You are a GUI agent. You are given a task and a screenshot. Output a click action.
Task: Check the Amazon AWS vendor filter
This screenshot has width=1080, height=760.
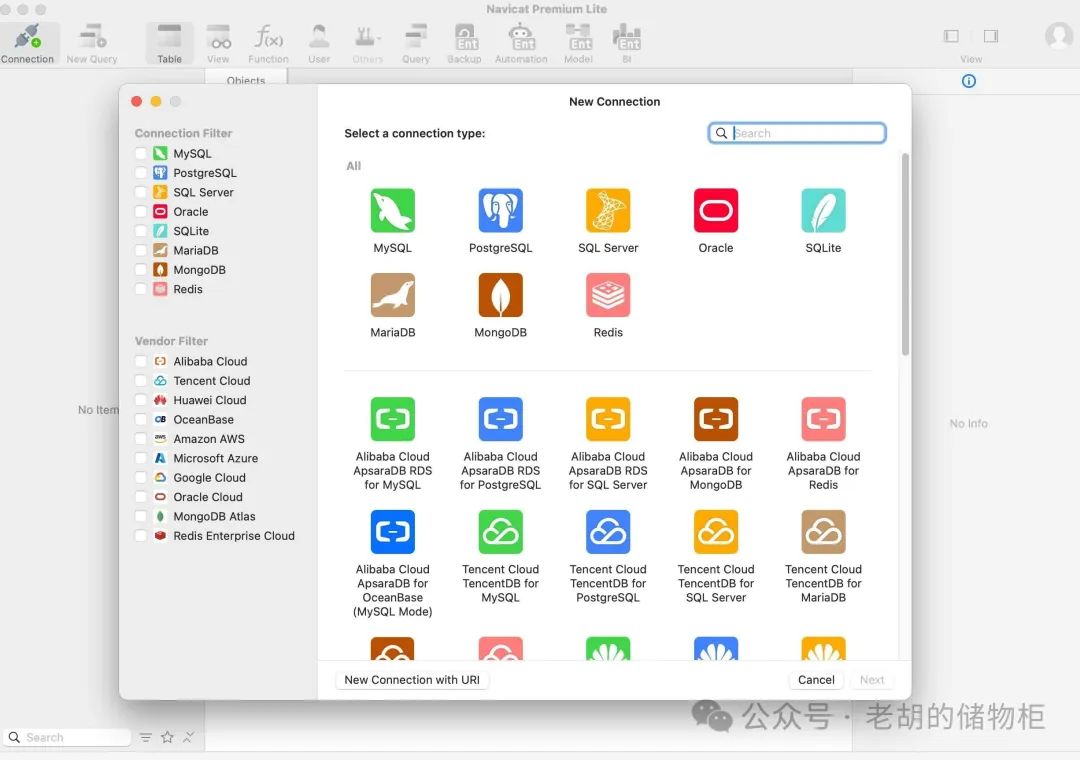coord(141,438)
